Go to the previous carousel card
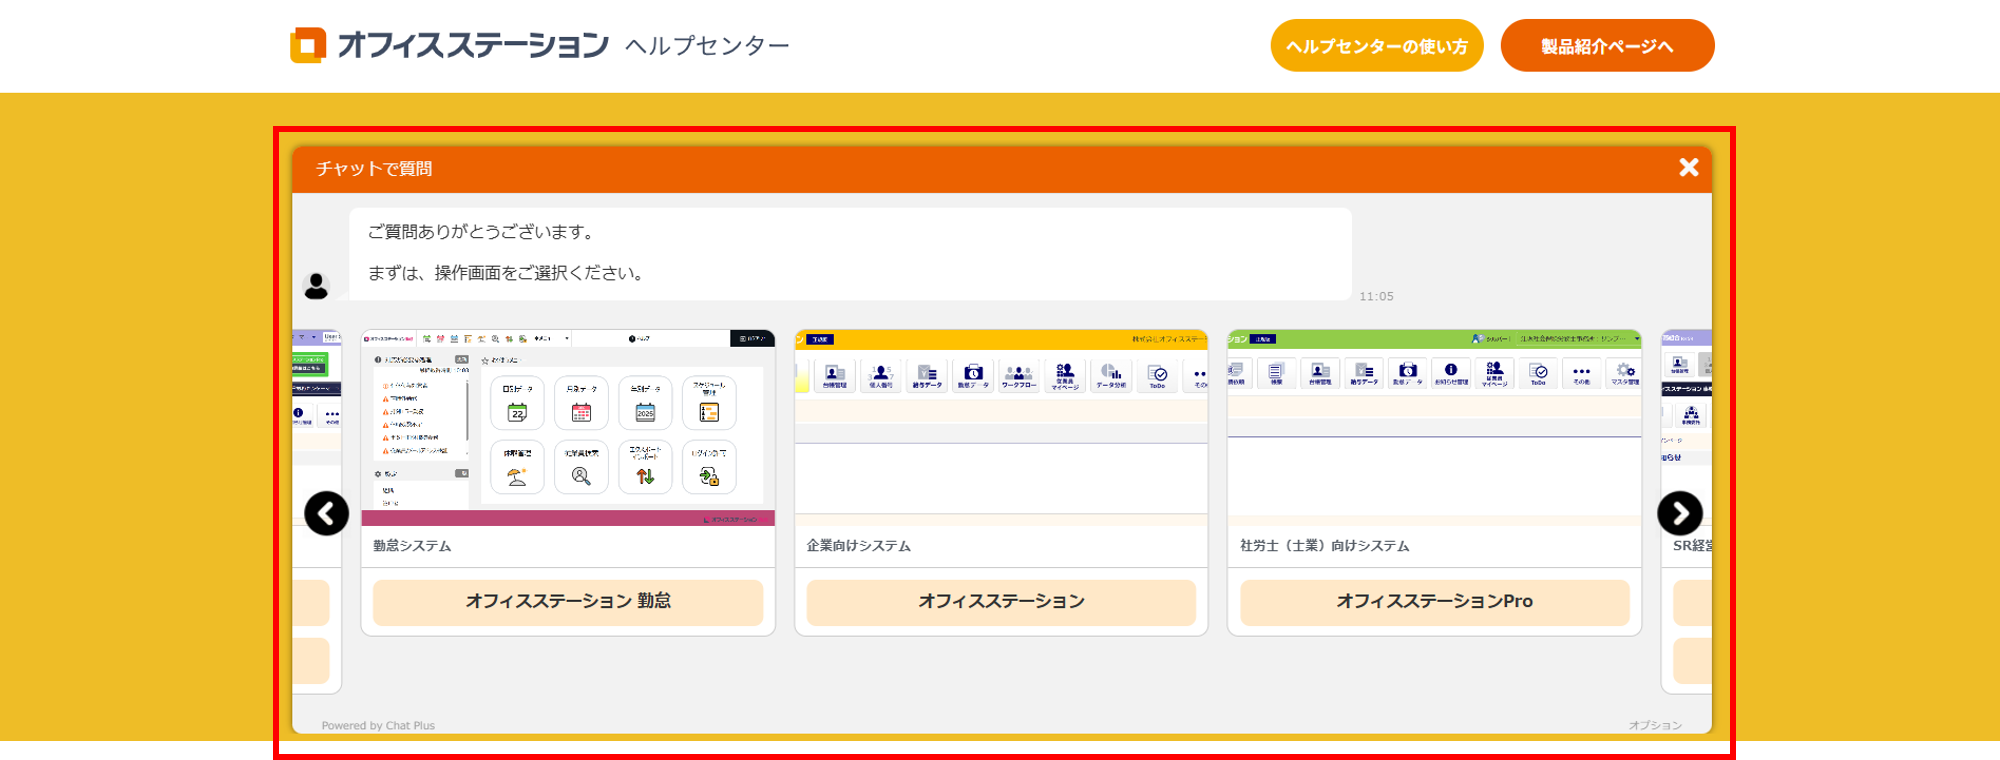Image resolution: width=2000 pixels, height=760 pixels. [326, 513]
